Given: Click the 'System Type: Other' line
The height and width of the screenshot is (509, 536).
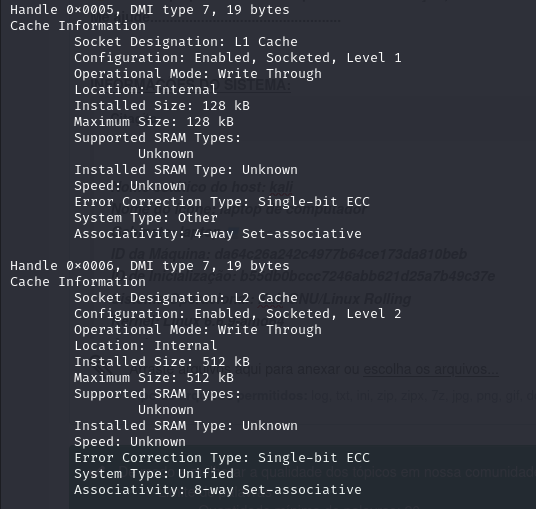Looking at the screenshot, I should click(146, 218).
